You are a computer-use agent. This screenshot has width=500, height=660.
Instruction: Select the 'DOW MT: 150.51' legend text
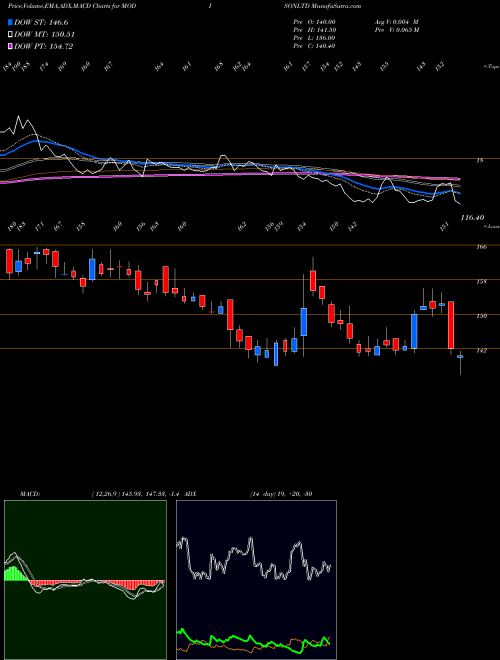[45, 34]
